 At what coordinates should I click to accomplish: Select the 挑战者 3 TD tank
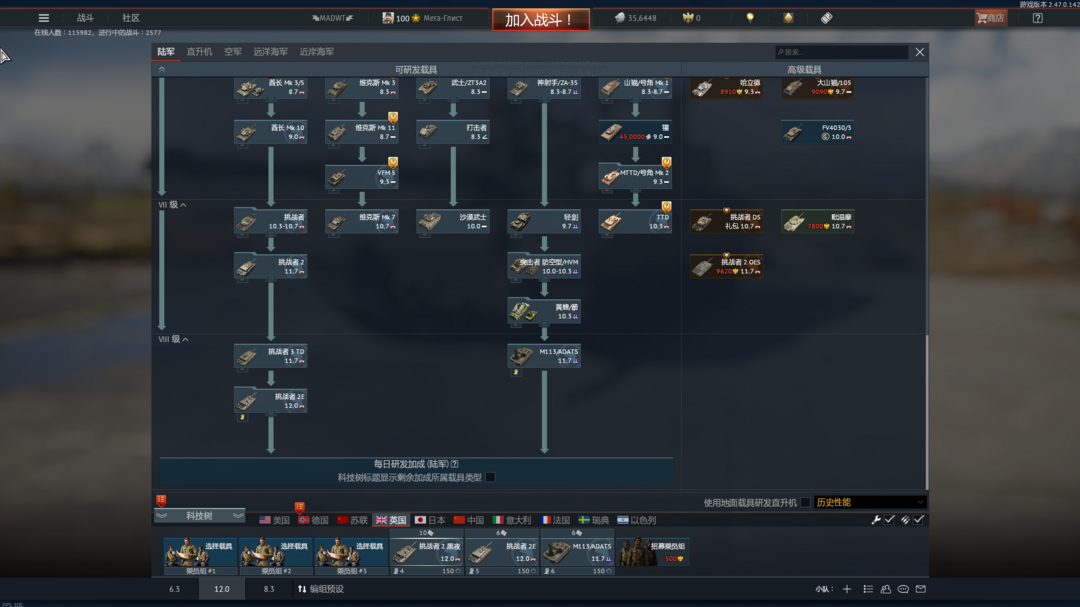click(271, 356)
